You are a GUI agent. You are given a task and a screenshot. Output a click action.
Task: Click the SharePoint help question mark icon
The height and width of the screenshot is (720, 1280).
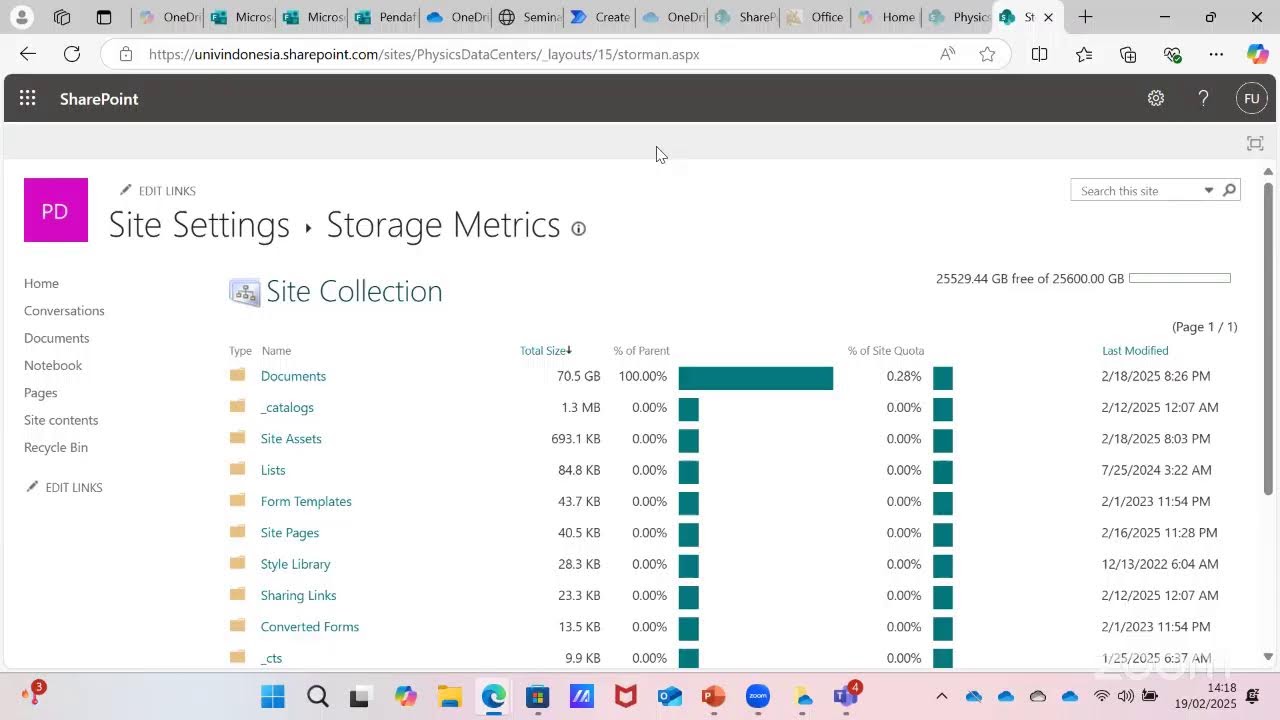(x=1203, y=98)
